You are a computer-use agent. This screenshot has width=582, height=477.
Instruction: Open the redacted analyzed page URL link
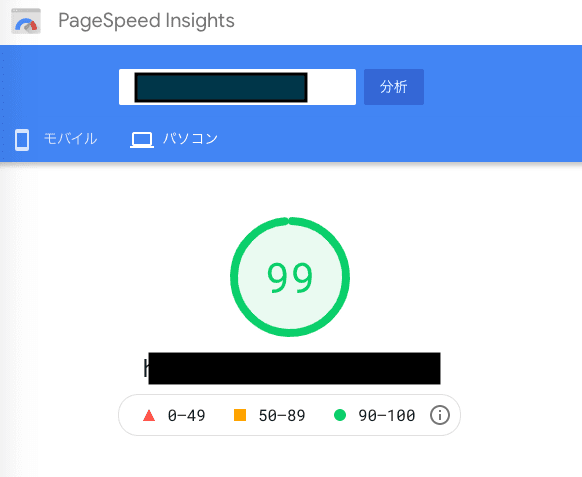(292, 368)
